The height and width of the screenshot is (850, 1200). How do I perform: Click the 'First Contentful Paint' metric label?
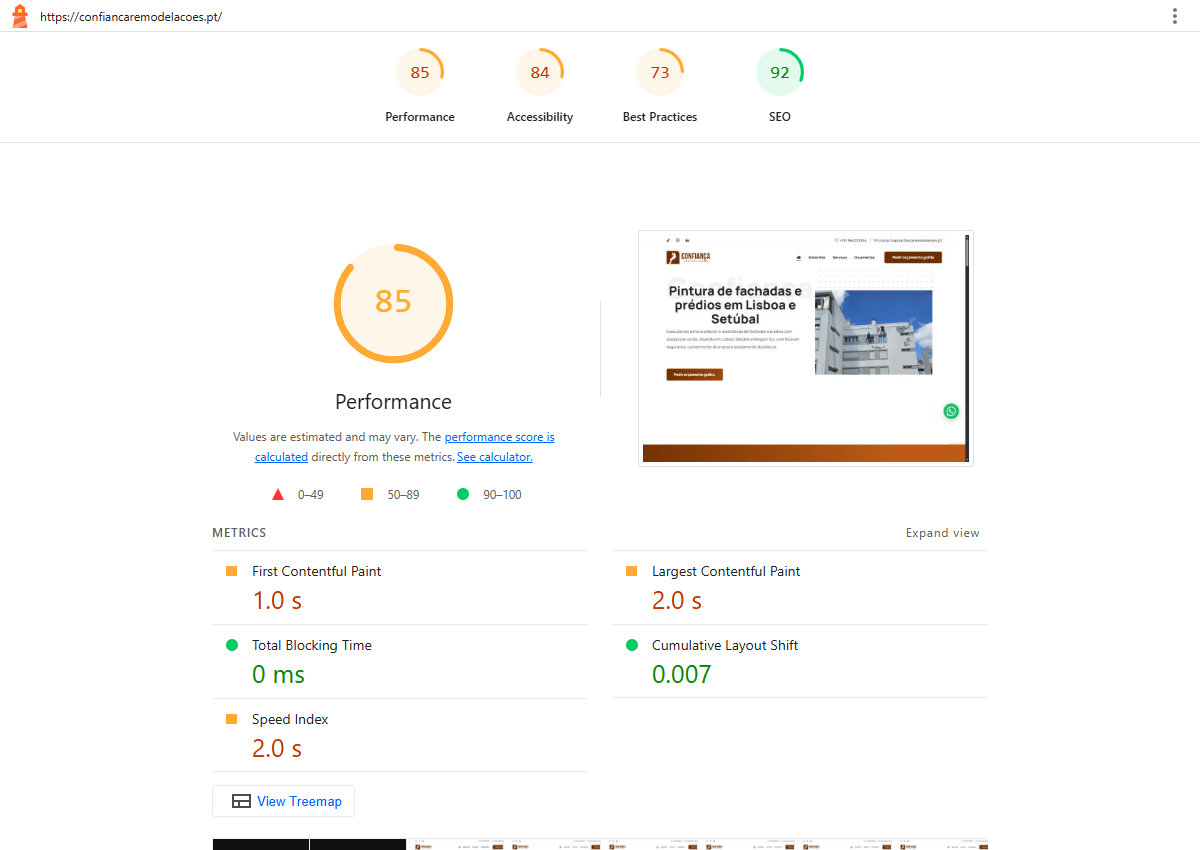click(x=316, y=571)
